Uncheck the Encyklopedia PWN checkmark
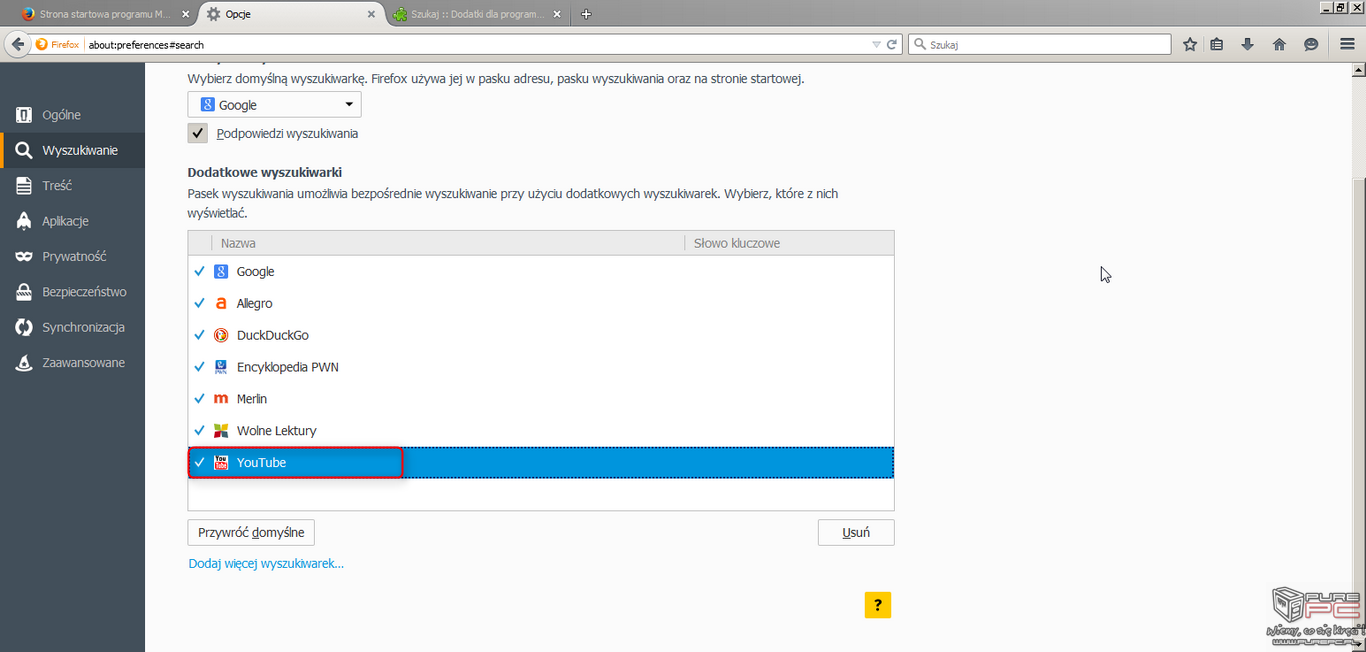 (200, 367)
